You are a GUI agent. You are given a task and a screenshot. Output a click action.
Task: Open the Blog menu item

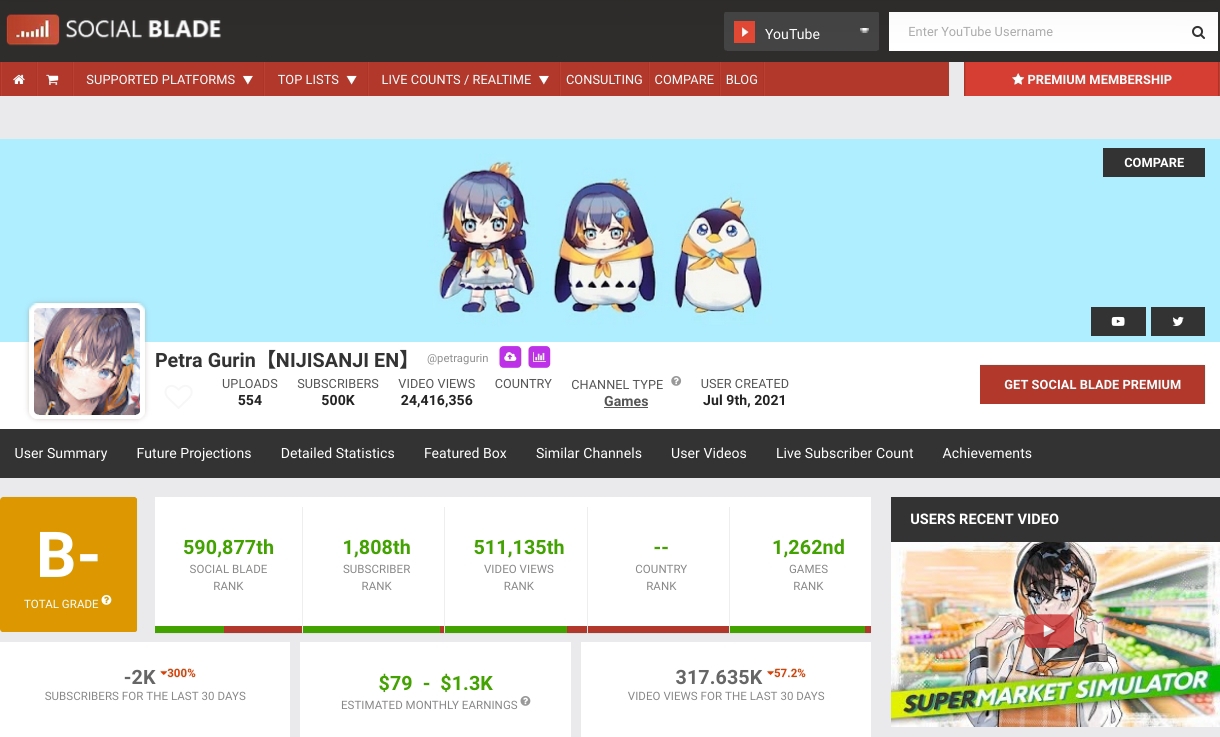(x=741, y=80)
